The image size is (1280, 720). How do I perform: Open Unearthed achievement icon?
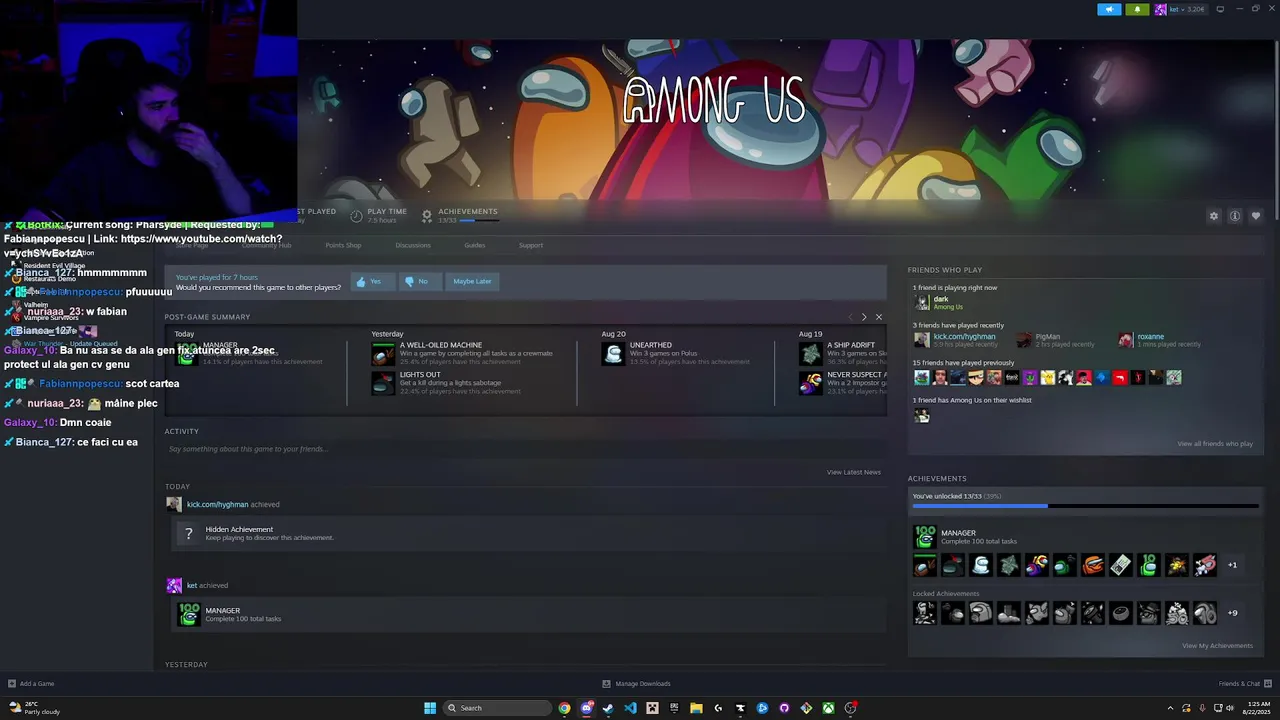[613, 354]
